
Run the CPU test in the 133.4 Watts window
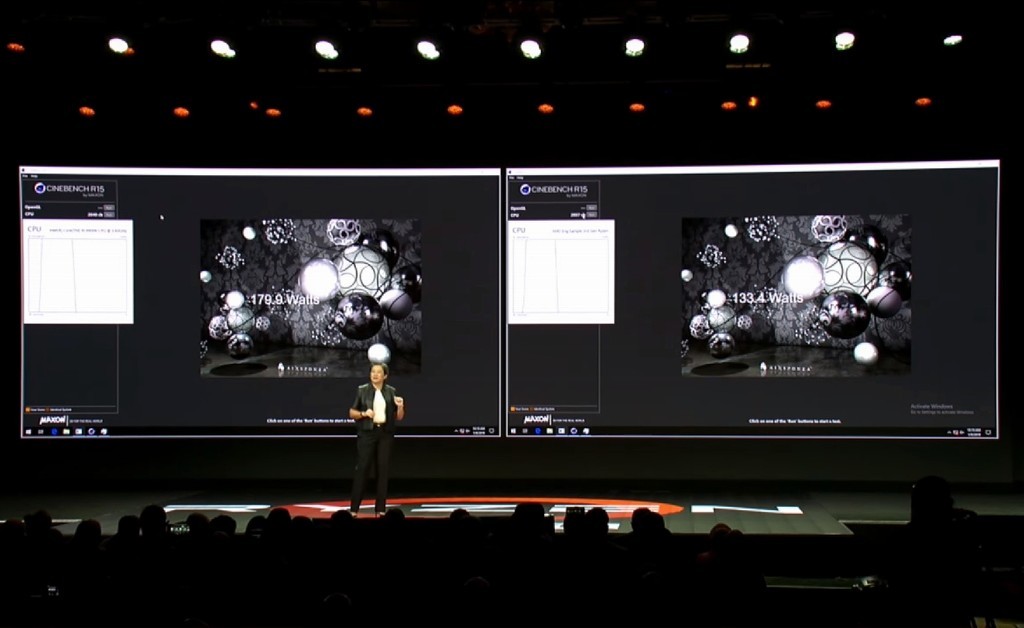coord(592,215)
